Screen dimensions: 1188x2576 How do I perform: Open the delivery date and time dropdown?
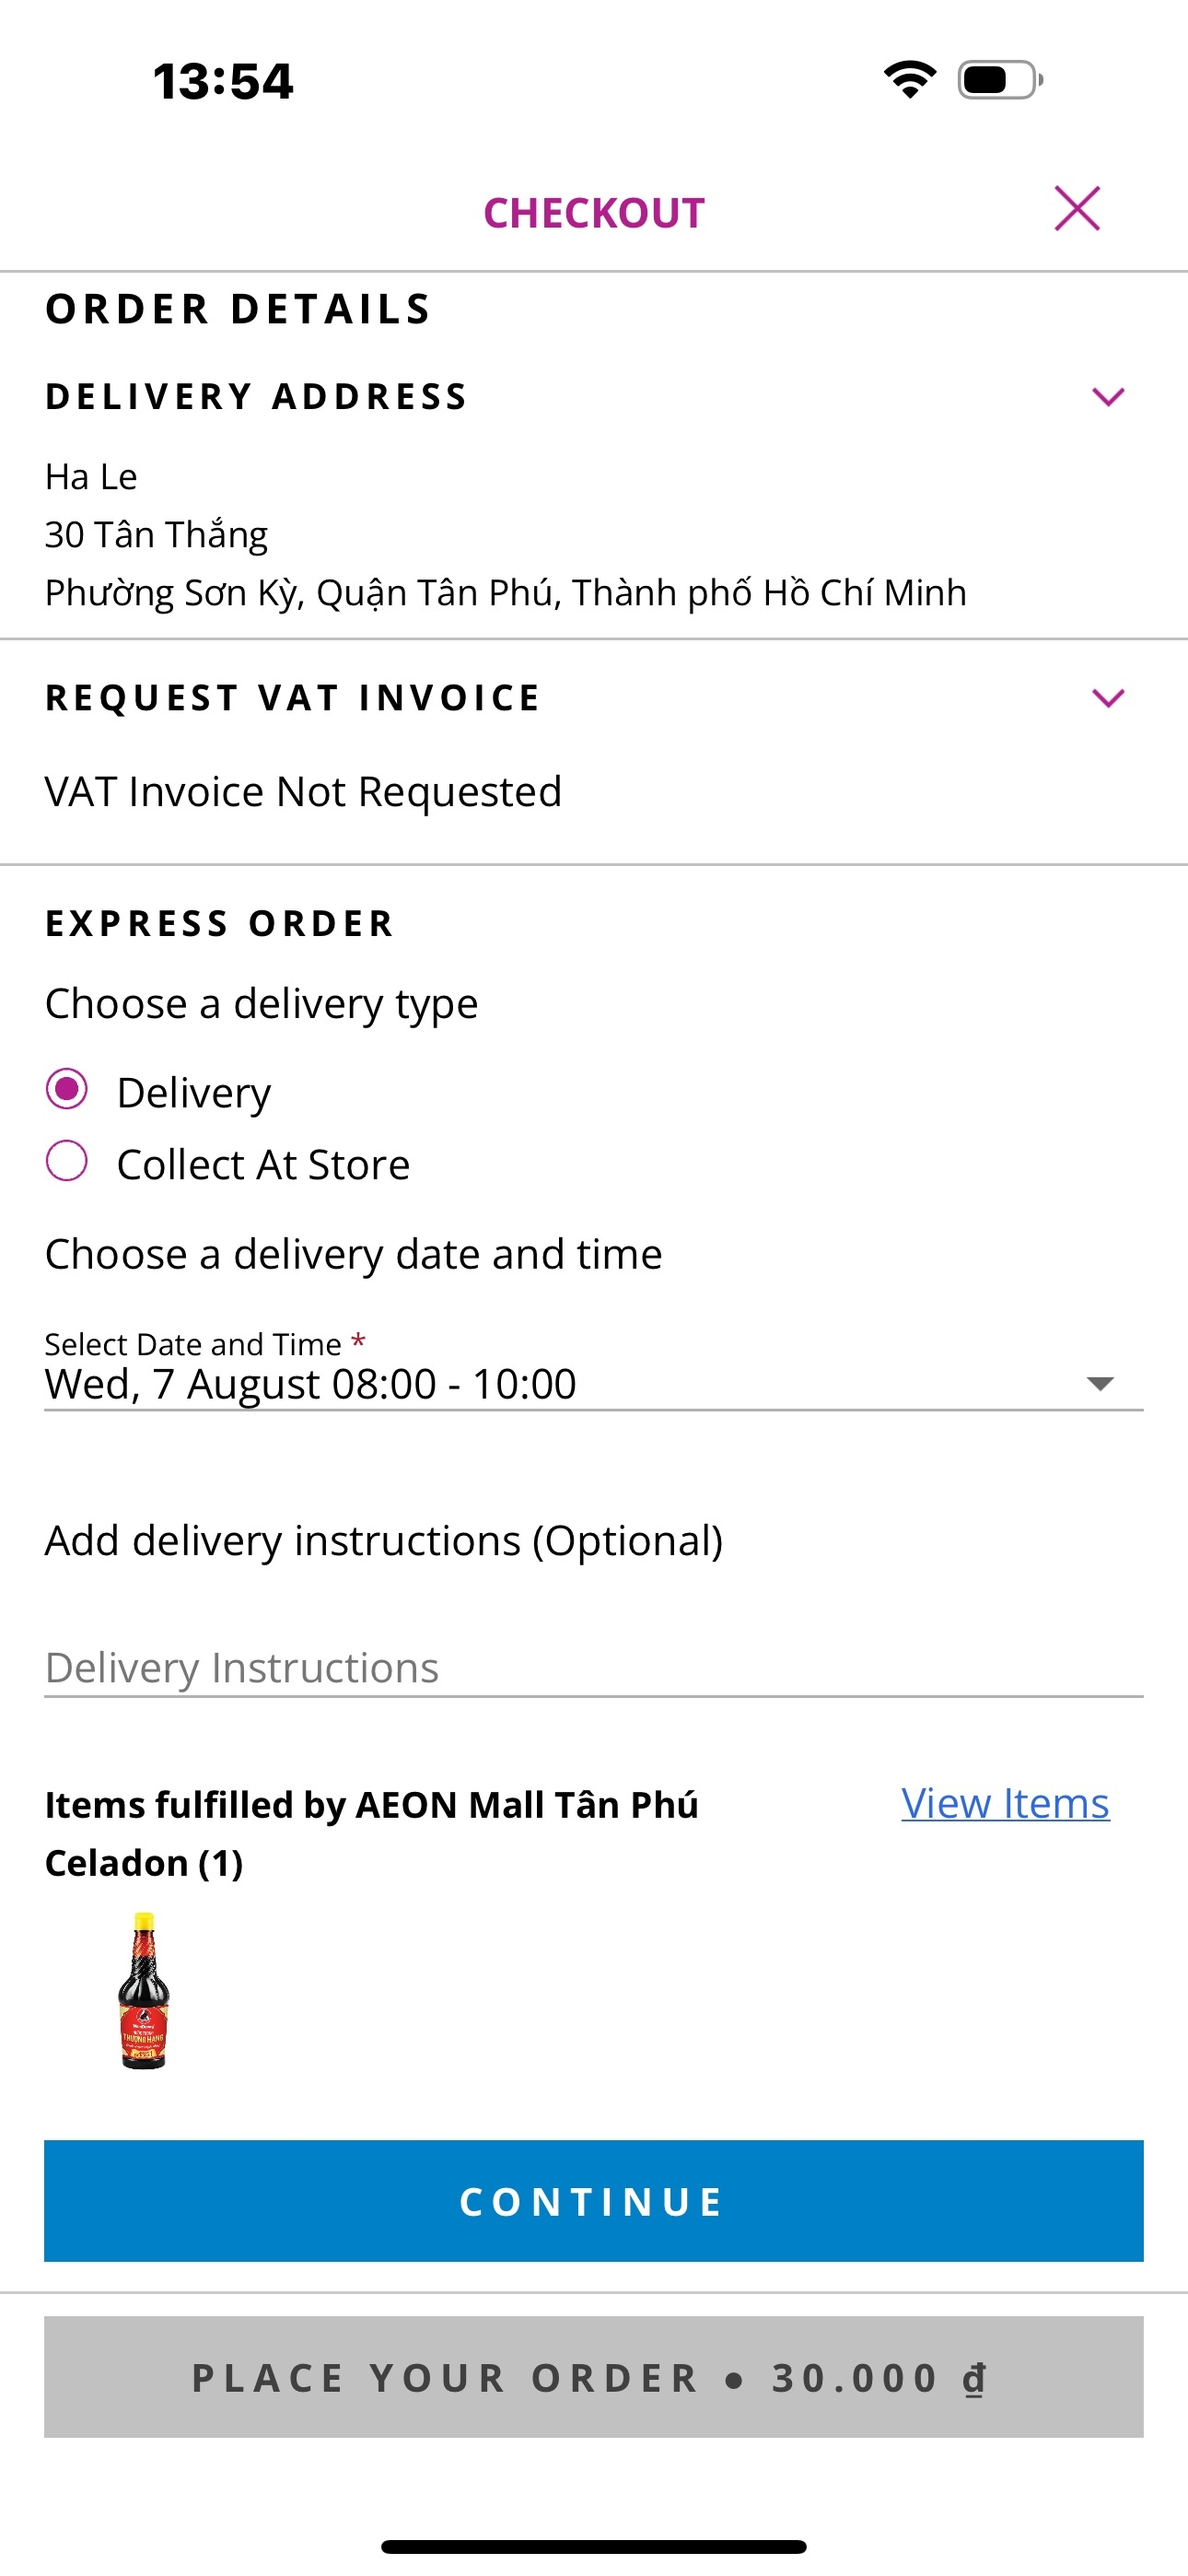click(592, 1384)
